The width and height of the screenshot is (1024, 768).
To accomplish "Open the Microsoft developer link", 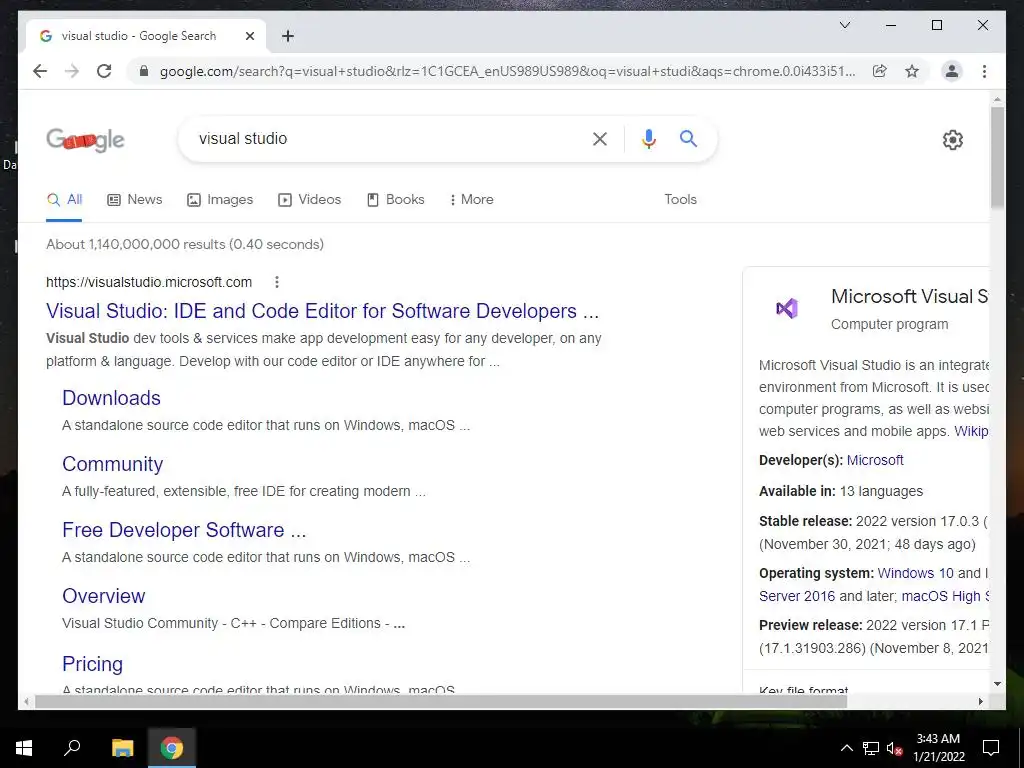I will click(x=874, y=460).
